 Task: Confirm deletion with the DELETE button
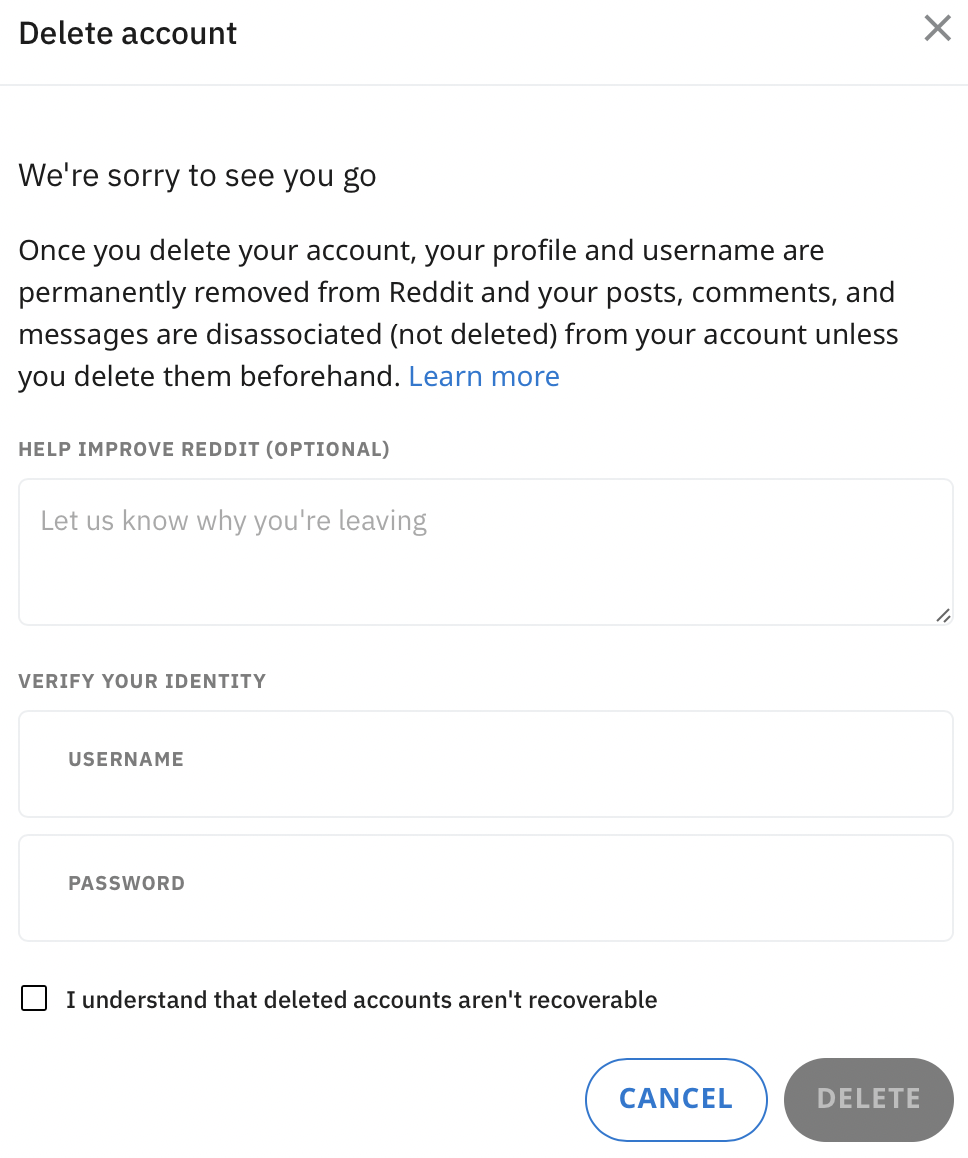pos(868,1099)
